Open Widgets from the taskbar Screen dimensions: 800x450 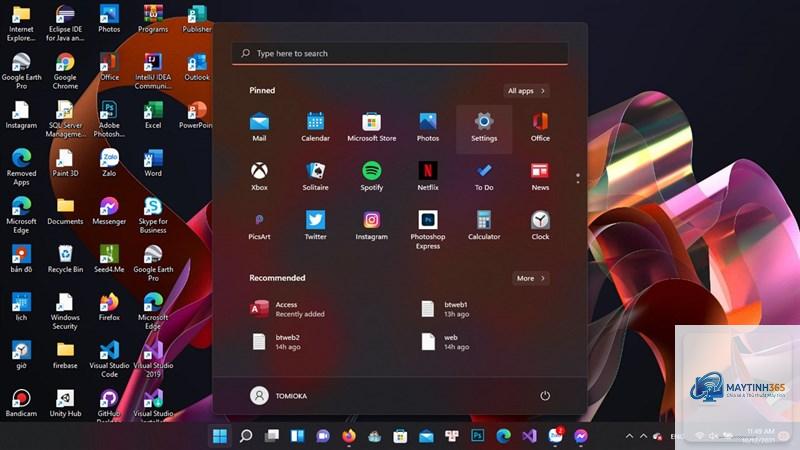(x=297, y=436)
